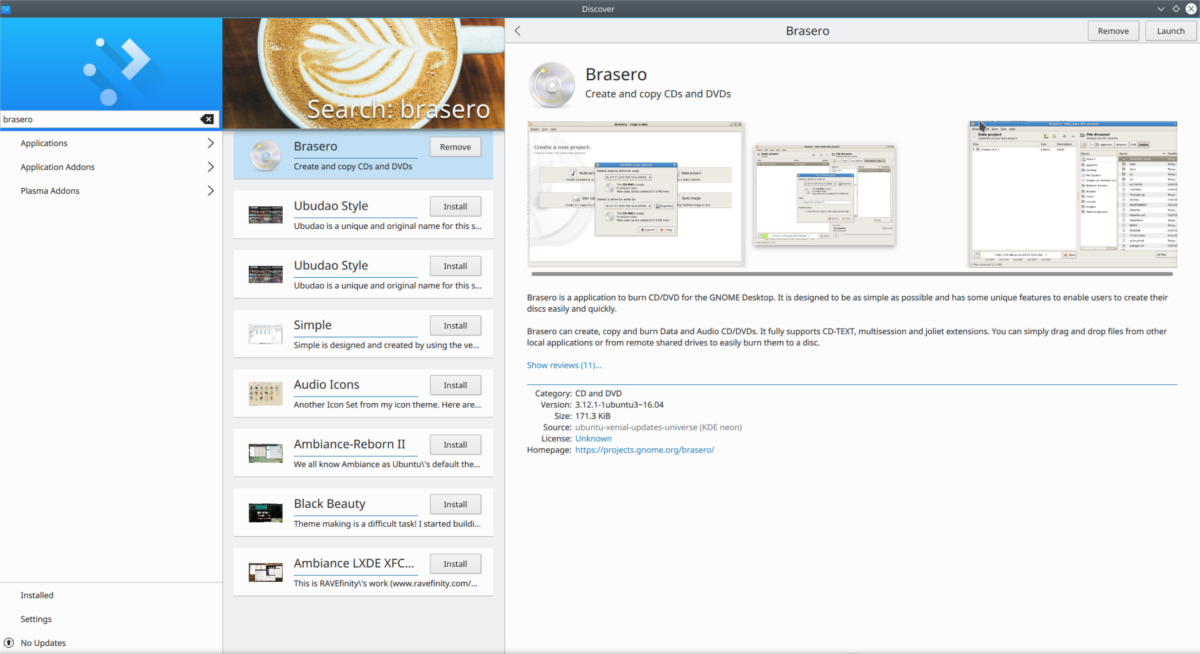Click Remove button in the details header

(1113, 31)
